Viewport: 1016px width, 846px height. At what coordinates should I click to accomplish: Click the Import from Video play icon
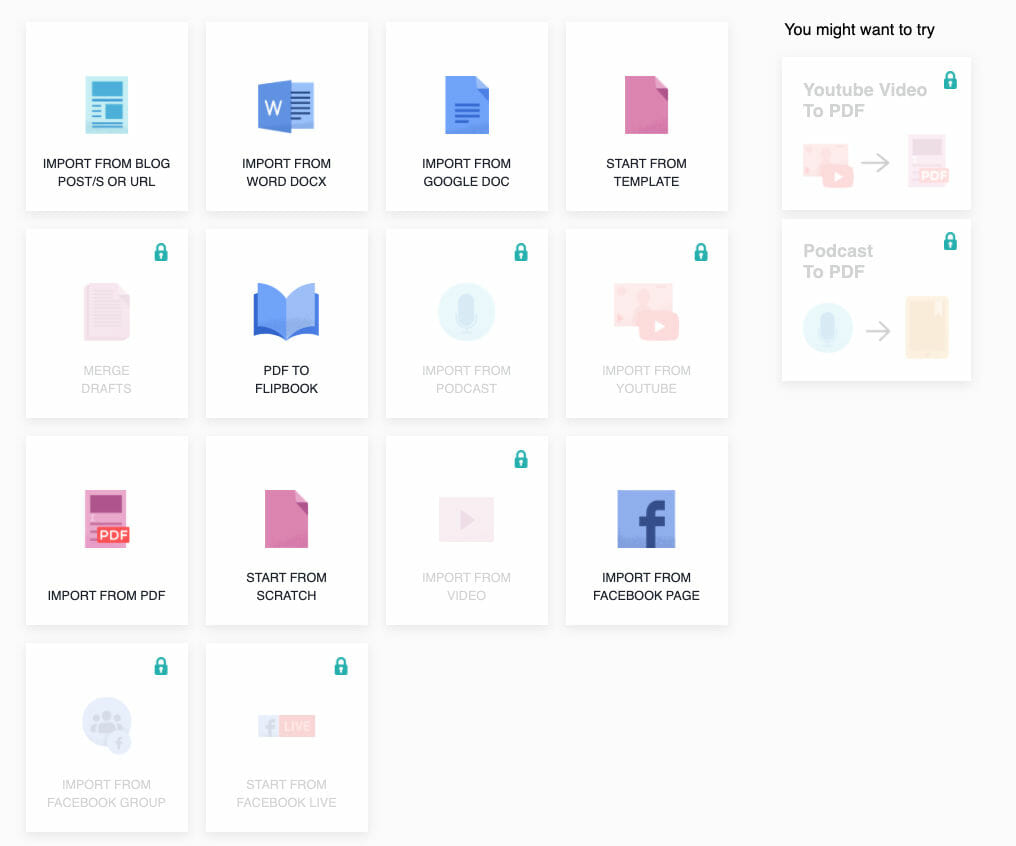(467, 518)
